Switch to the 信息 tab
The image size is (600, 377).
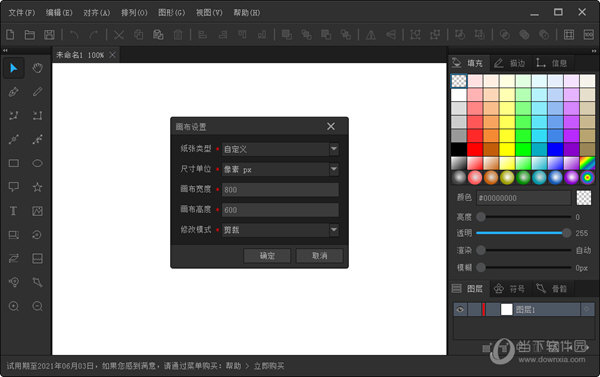(x=552, y=63)
